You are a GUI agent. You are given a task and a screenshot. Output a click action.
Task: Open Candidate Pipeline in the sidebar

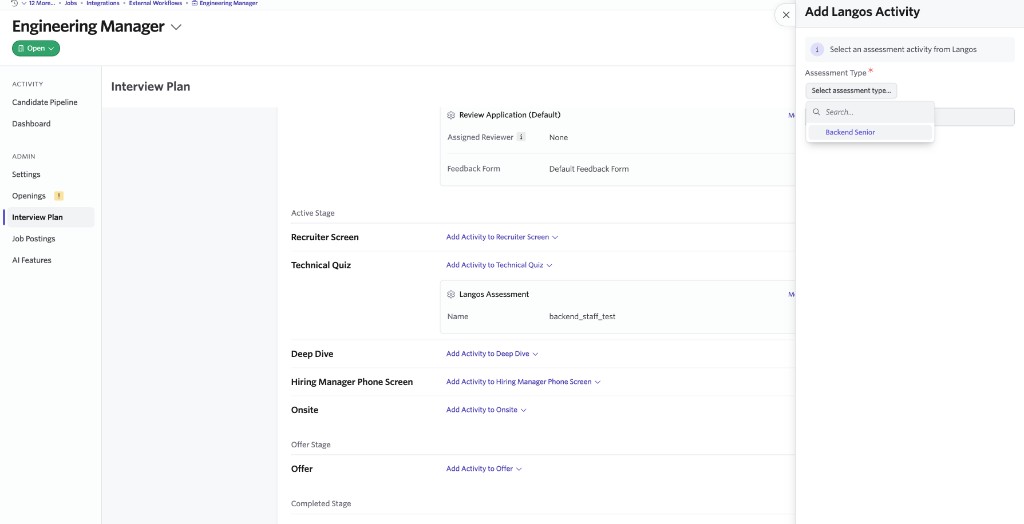tap(44, 103)
